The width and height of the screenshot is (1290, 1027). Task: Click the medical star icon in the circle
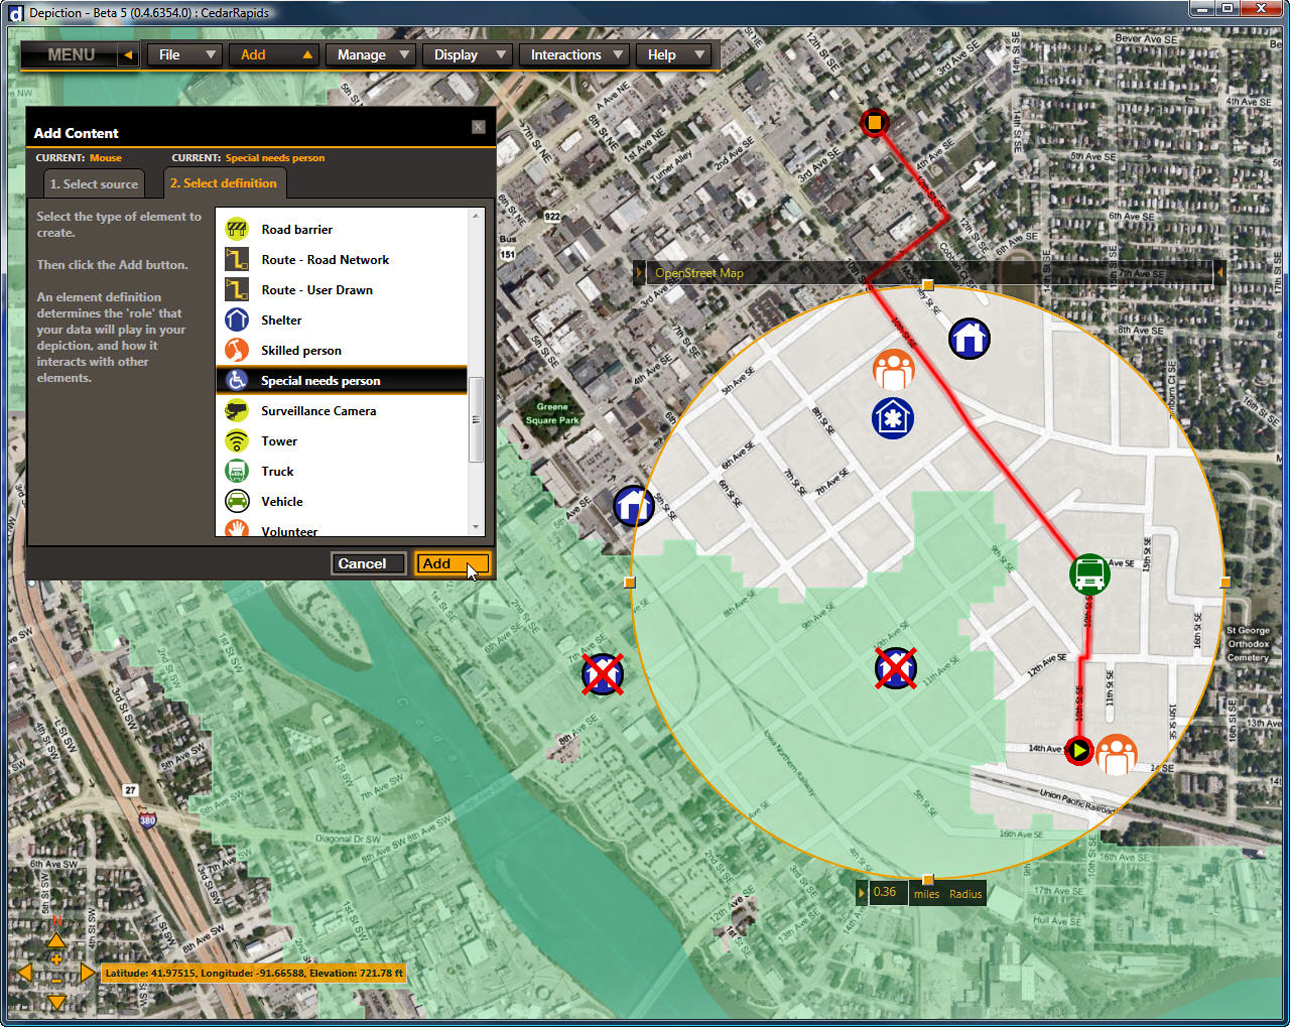[892, 418]
